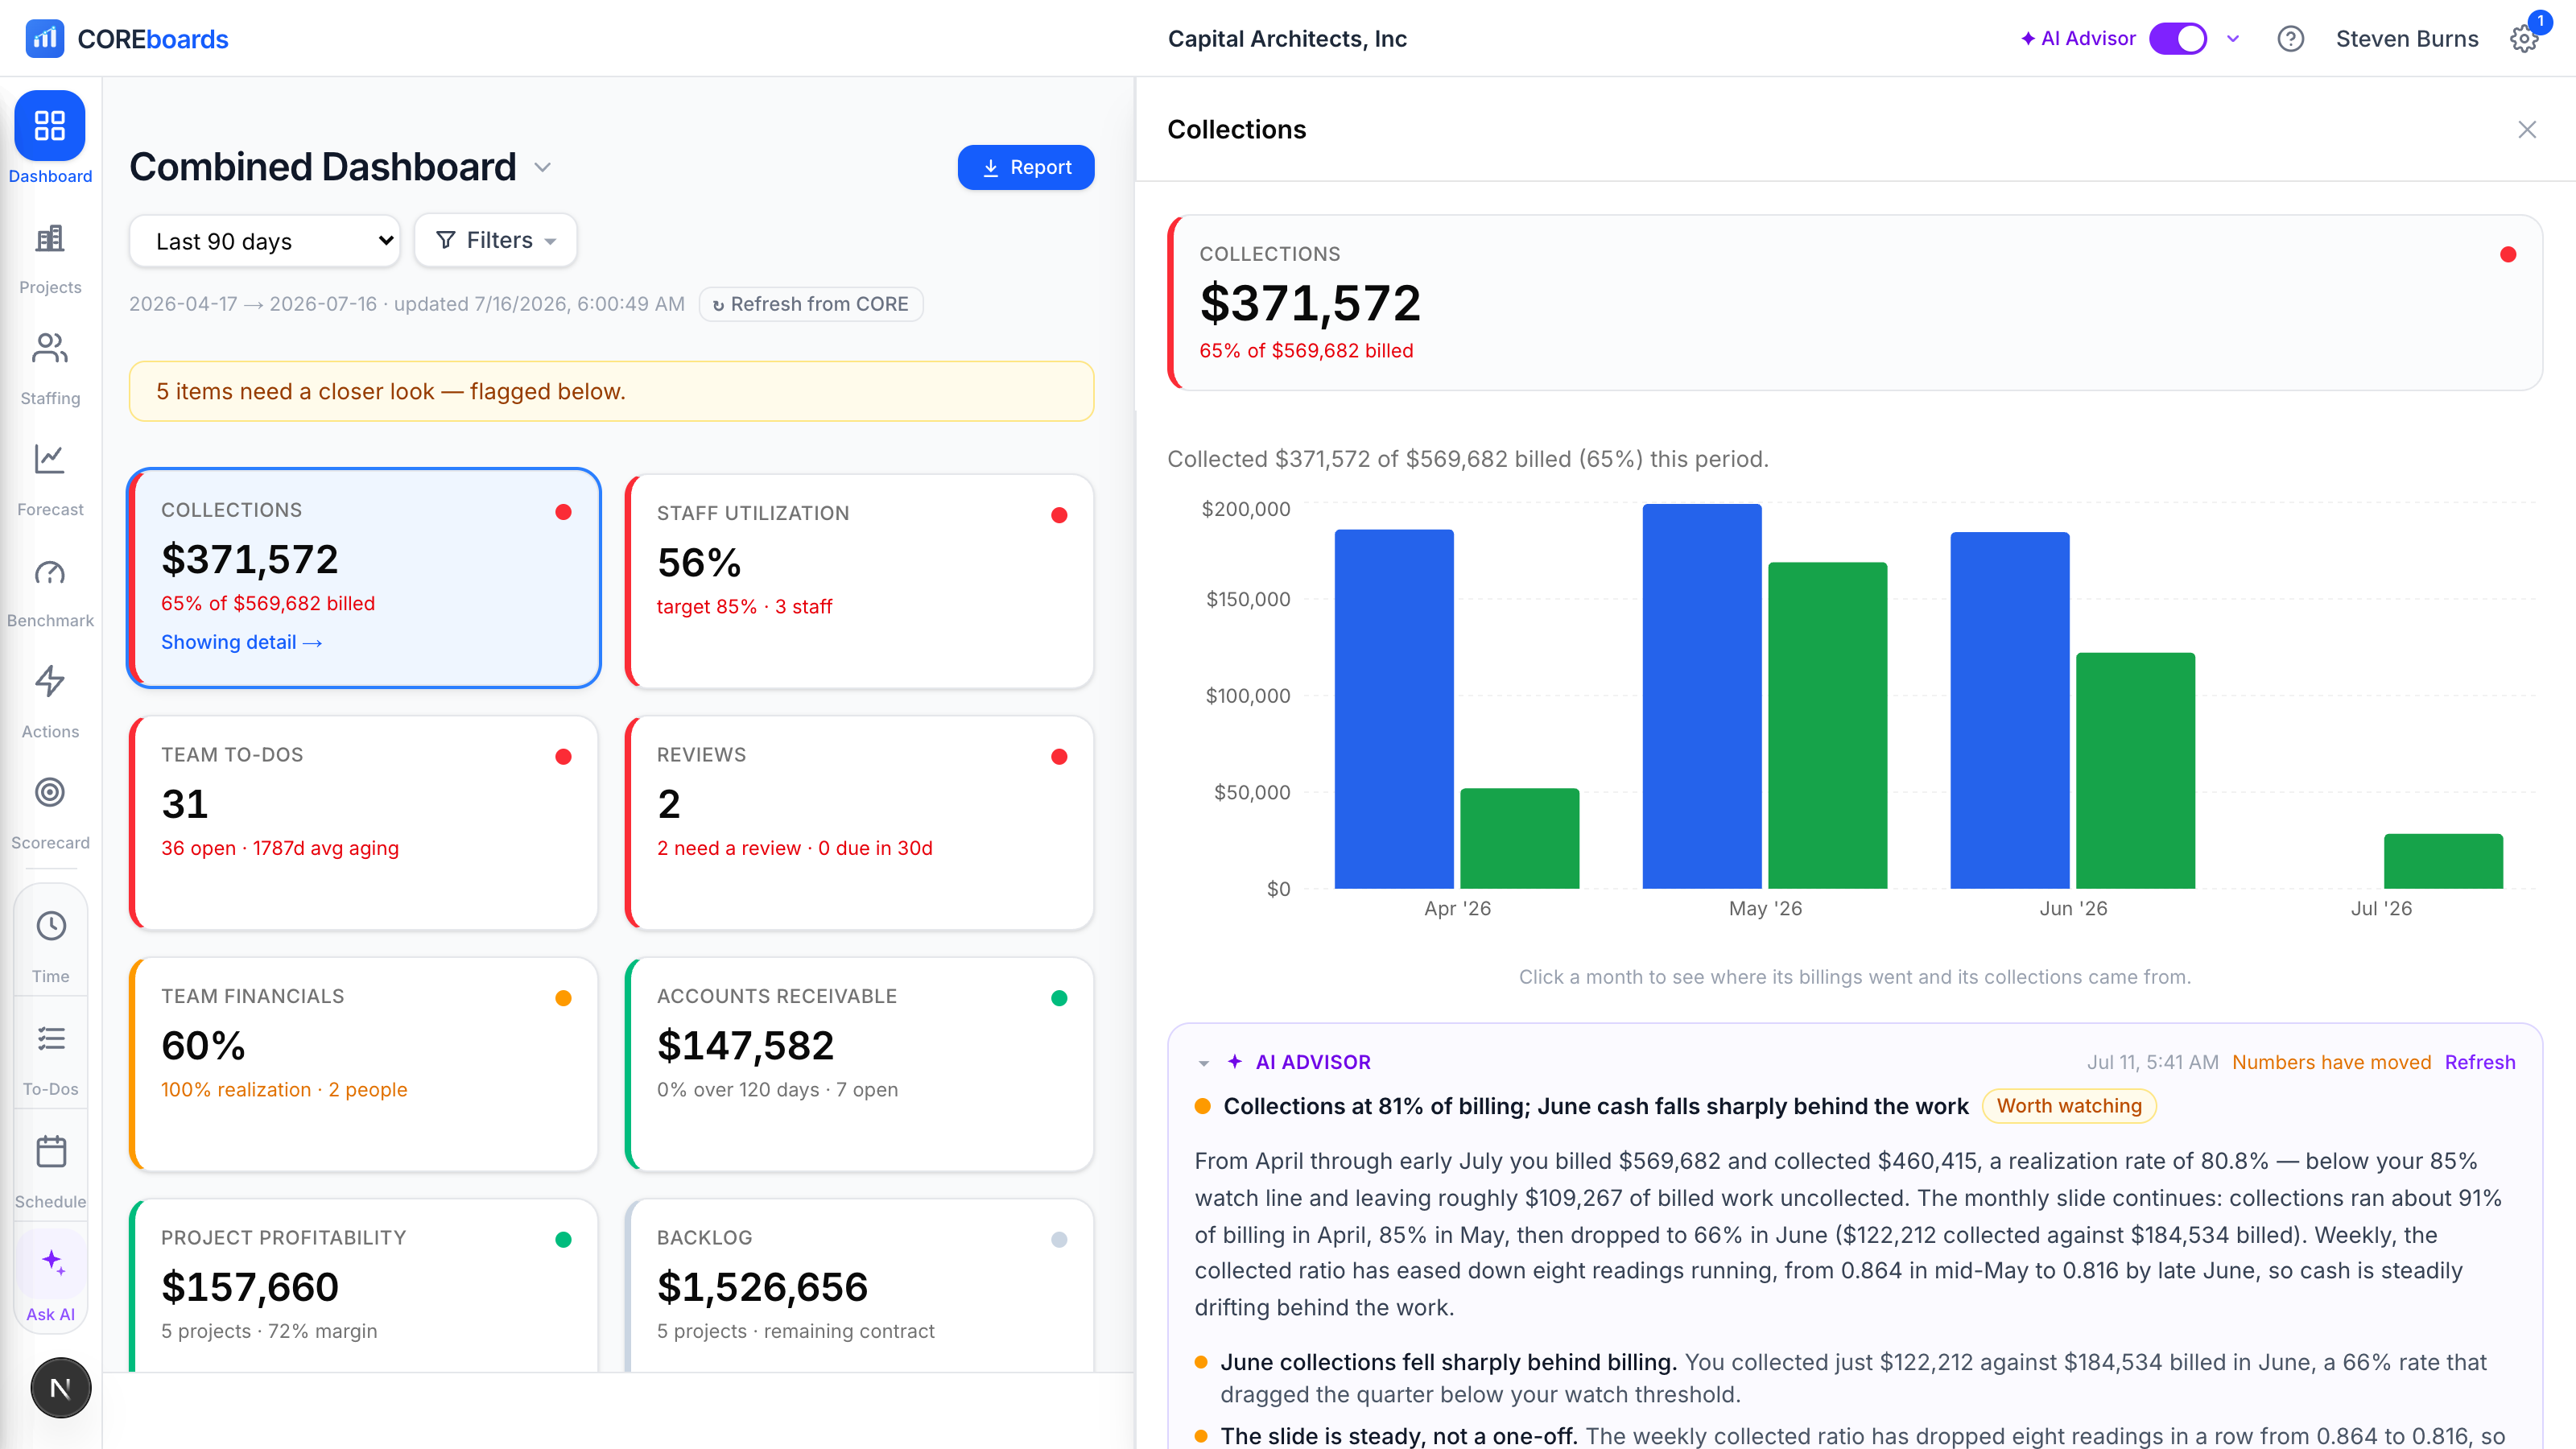Screen dimensions: 2576x1449
Task: Open the settings gear icon
Action: pos(2523,39)
